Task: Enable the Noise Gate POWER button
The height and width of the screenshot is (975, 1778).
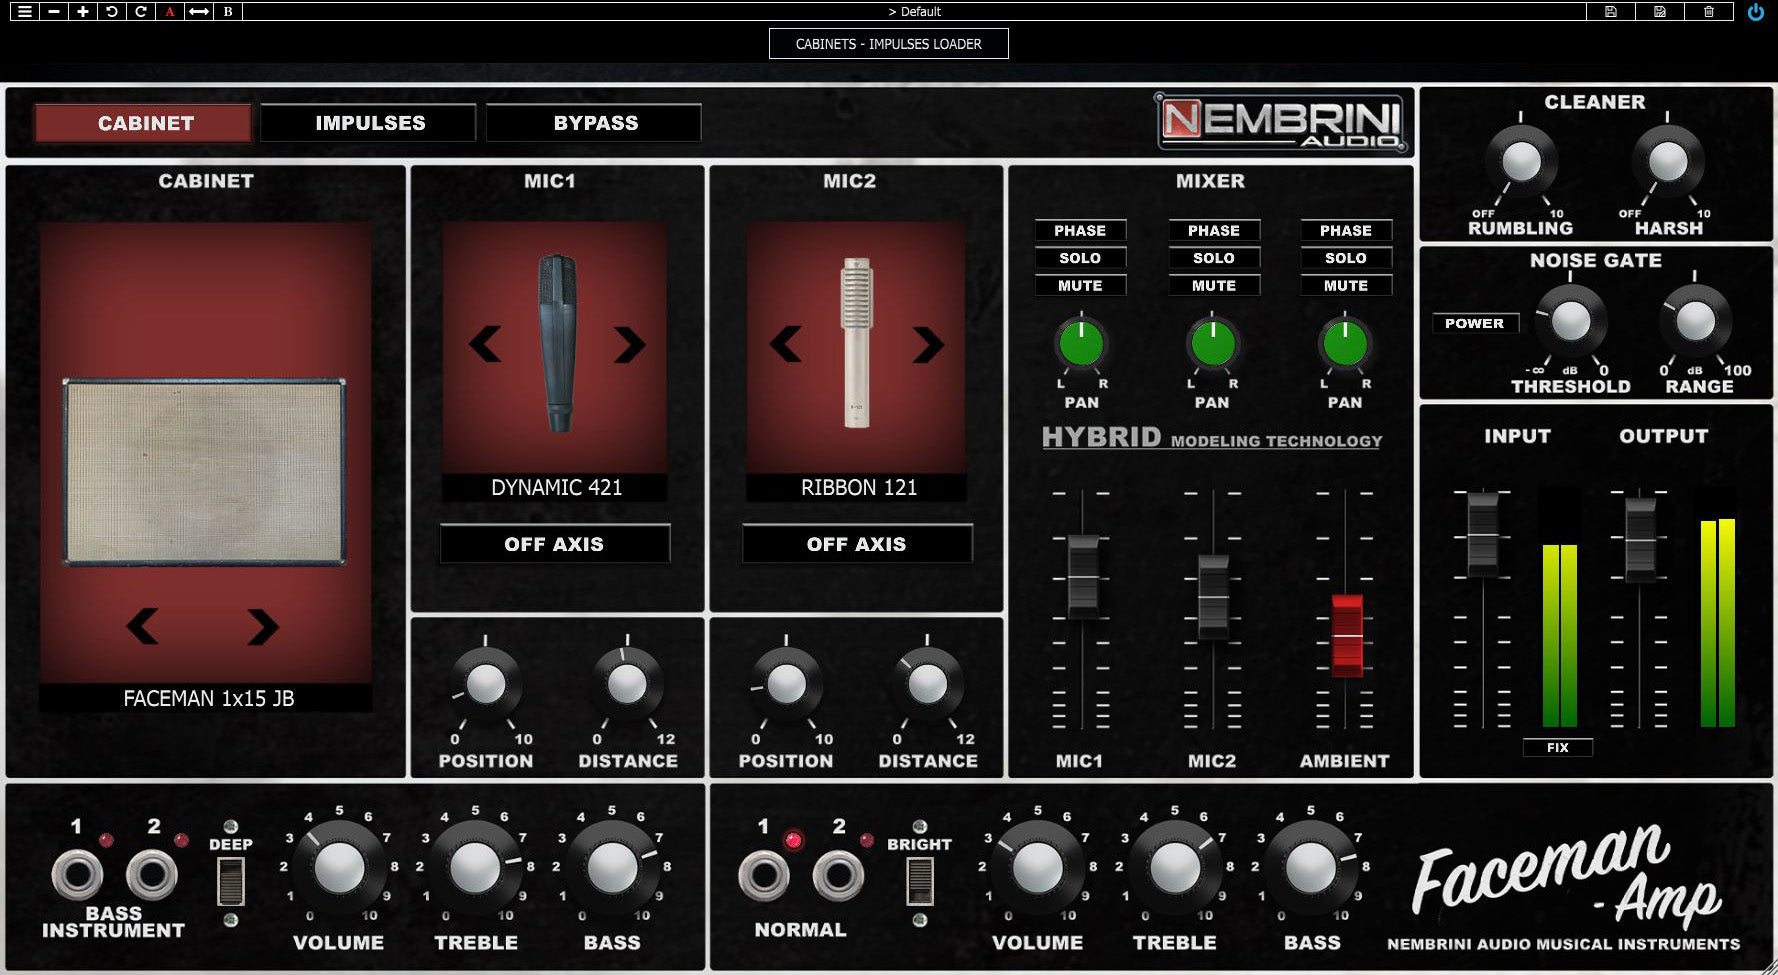Action: 1476,323
